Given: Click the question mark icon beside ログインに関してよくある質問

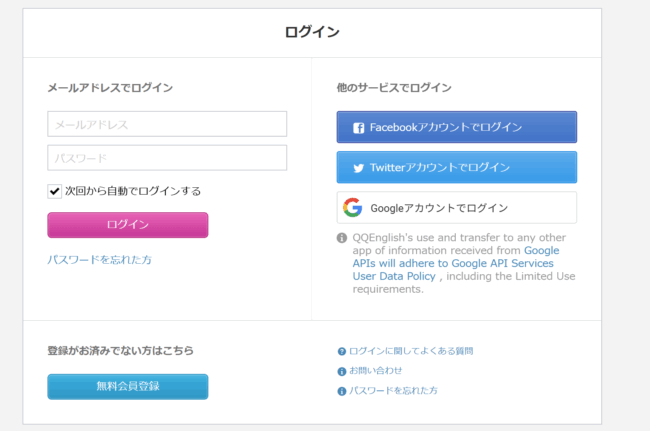Looking at the screenshot, I should pos(342,352).
